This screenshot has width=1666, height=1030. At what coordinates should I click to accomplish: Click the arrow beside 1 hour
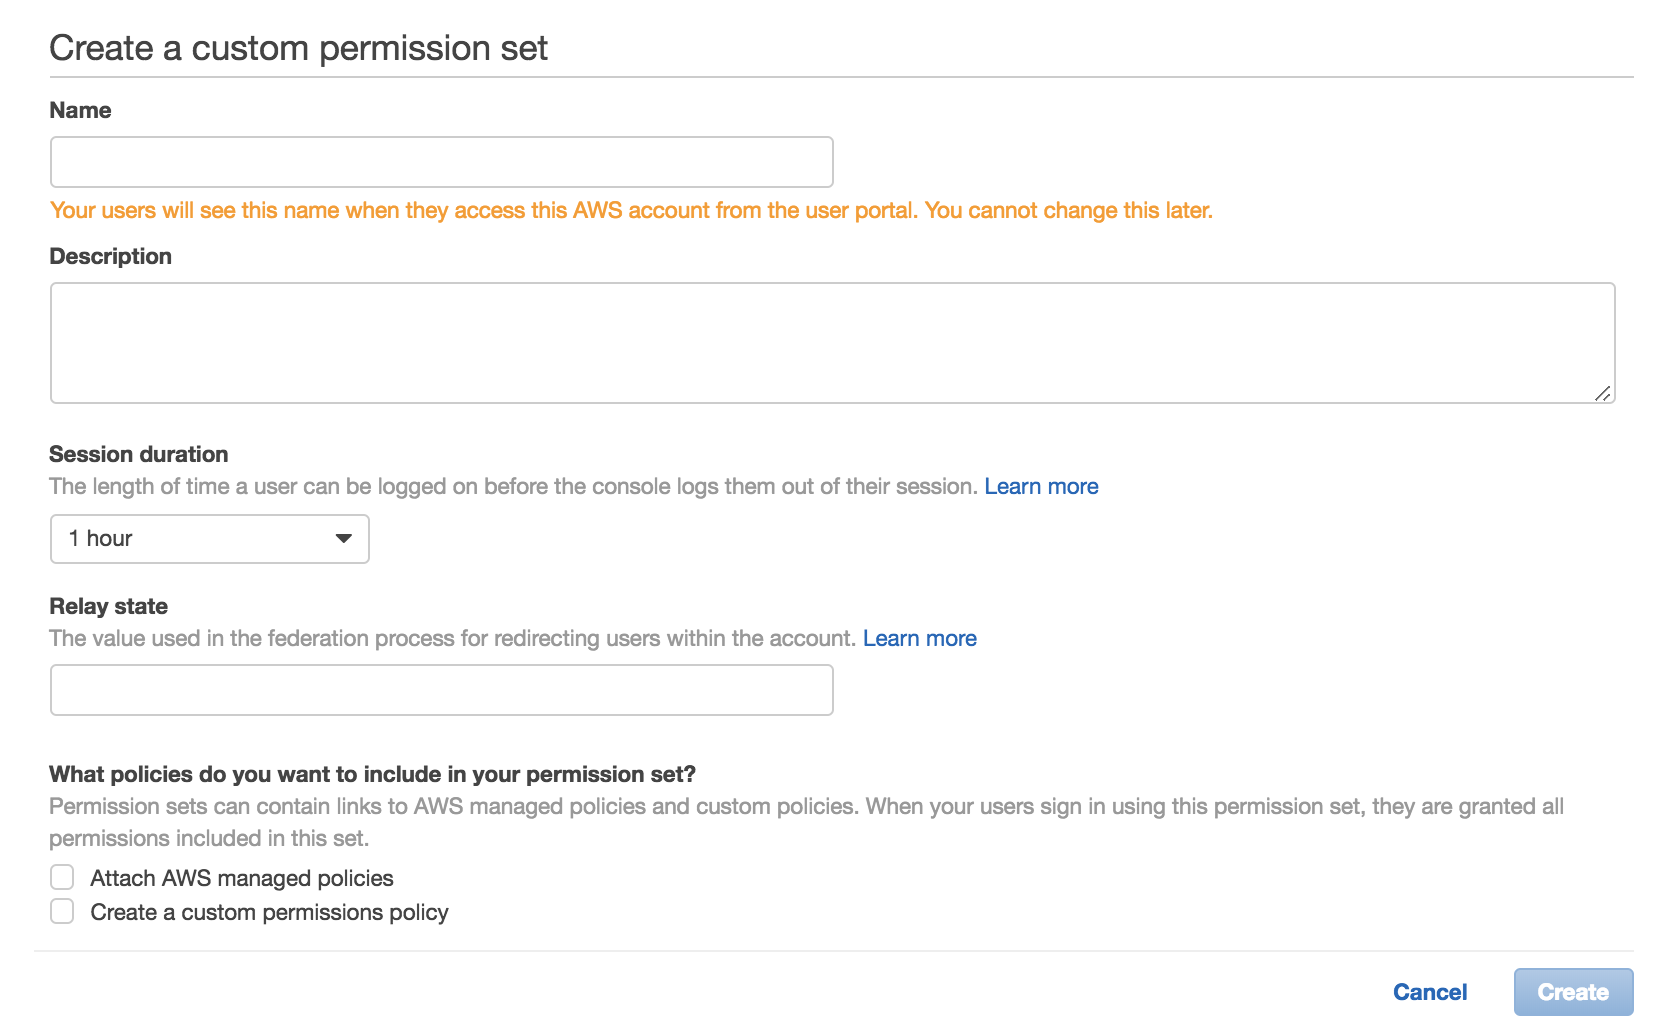(x=344, y=539)
